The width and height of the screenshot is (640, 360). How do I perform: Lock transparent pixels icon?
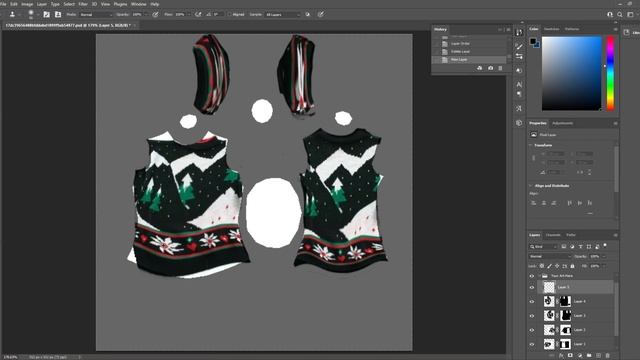click(542, 266)
